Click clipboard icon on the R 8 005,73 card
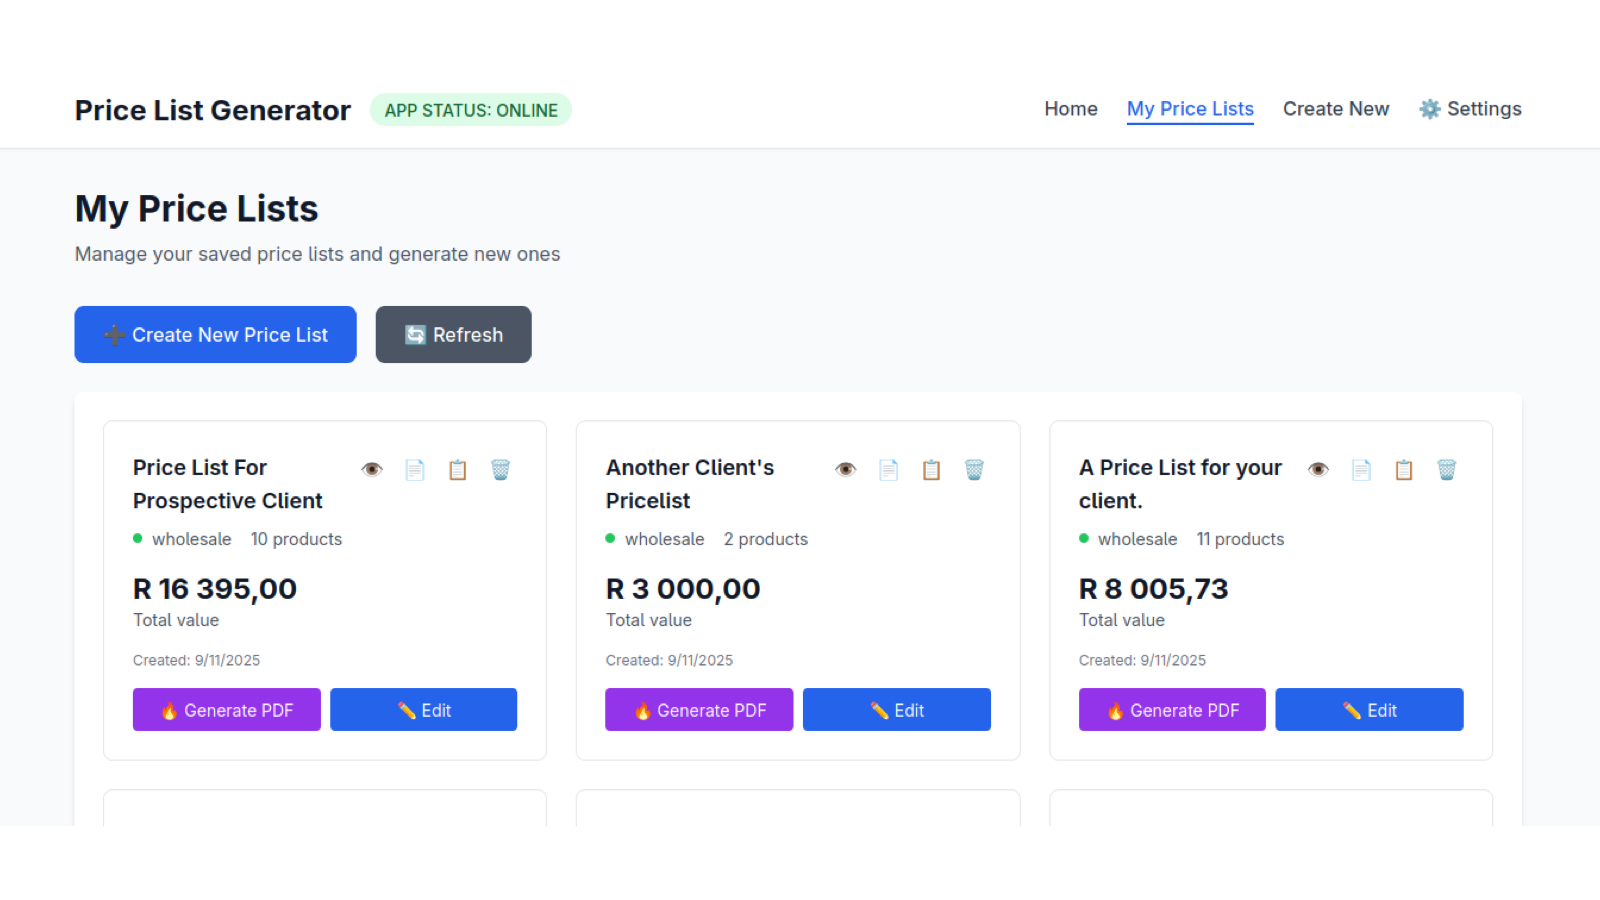 (1404, 470)
